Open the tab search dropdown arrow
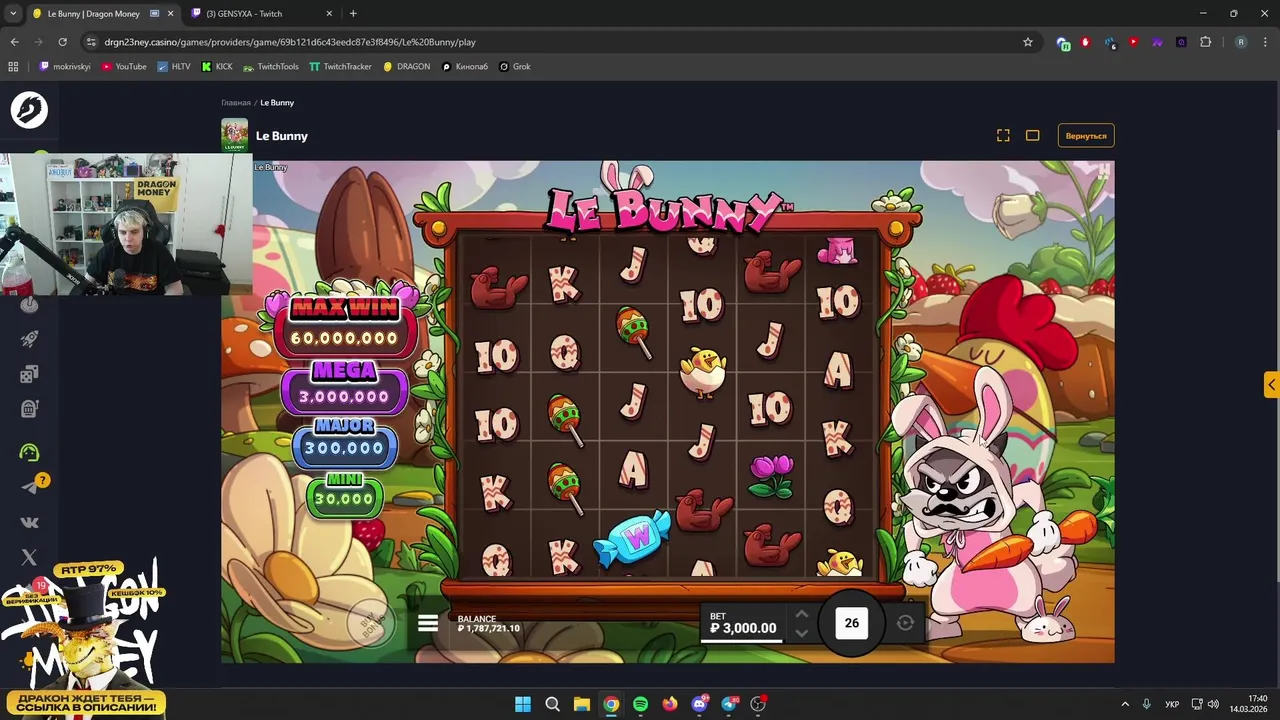The image size is (1280, 720). tap(12, 13)
